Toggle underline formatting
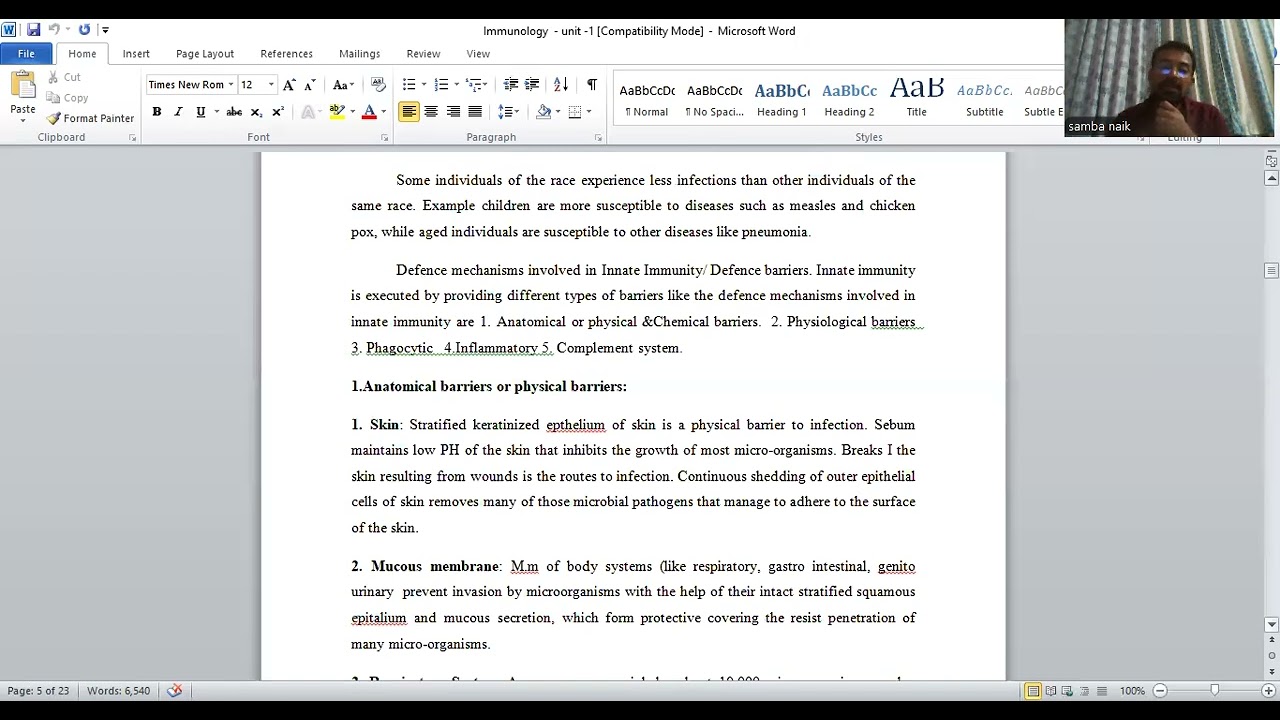Viewport: 1280px width, 720px height. pos(200,112)
